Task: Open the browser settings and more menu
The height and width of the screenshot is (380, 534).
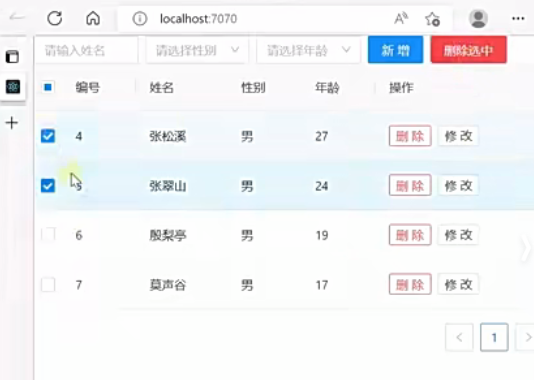Action: pos(518,19)
